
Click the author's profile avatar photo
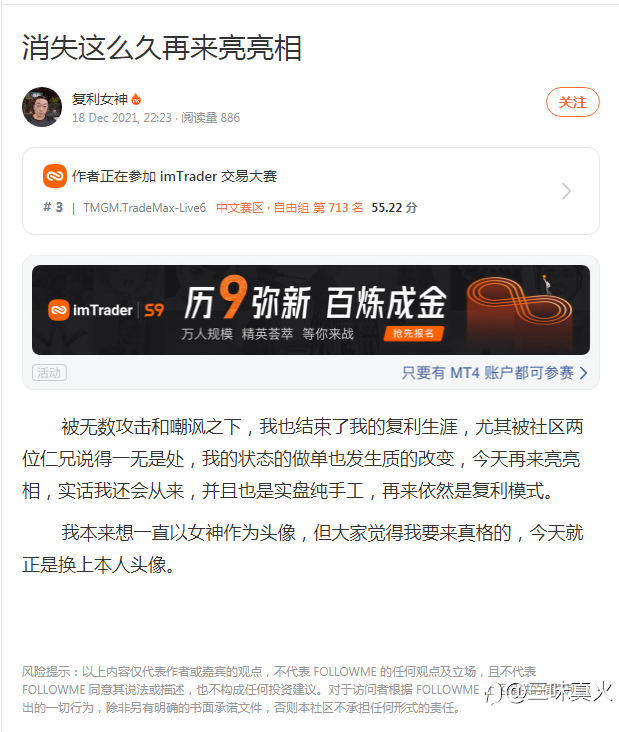(x=42, y=107)
